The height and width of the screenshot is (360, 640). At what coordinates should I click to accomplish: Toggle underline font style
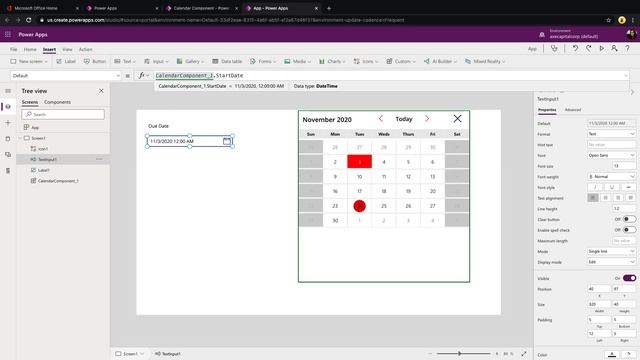(612, 187)
